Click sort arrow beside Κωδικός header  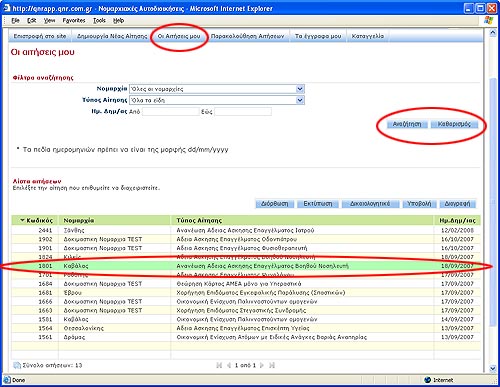(x=22, y=220)
